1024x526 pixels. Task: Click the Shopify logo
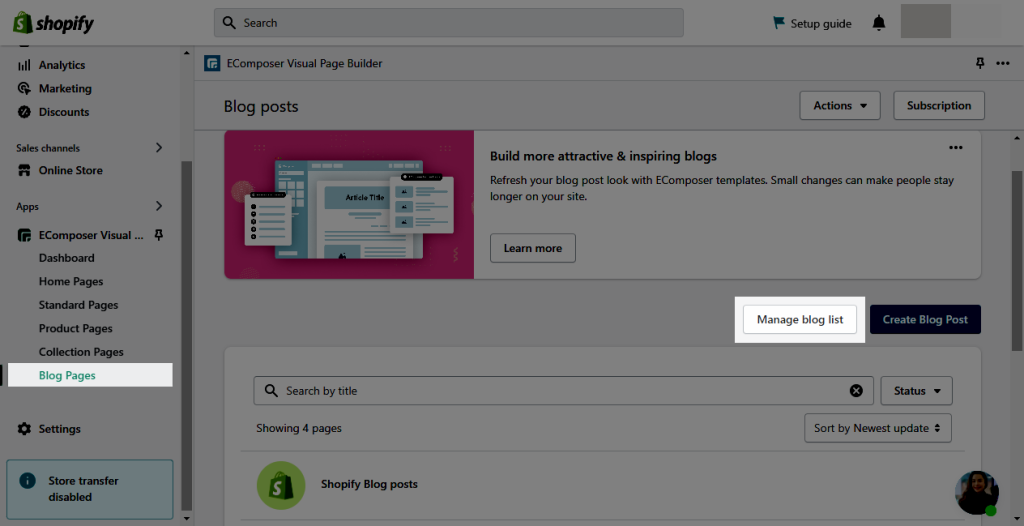[x=54, y=23]
